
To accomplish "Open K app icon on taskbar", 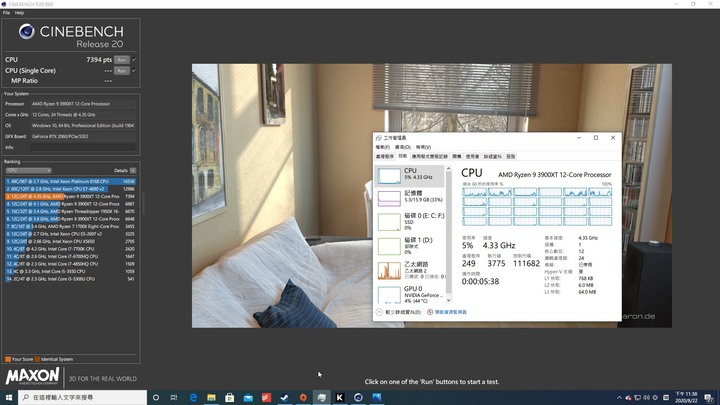I will 340,397.
